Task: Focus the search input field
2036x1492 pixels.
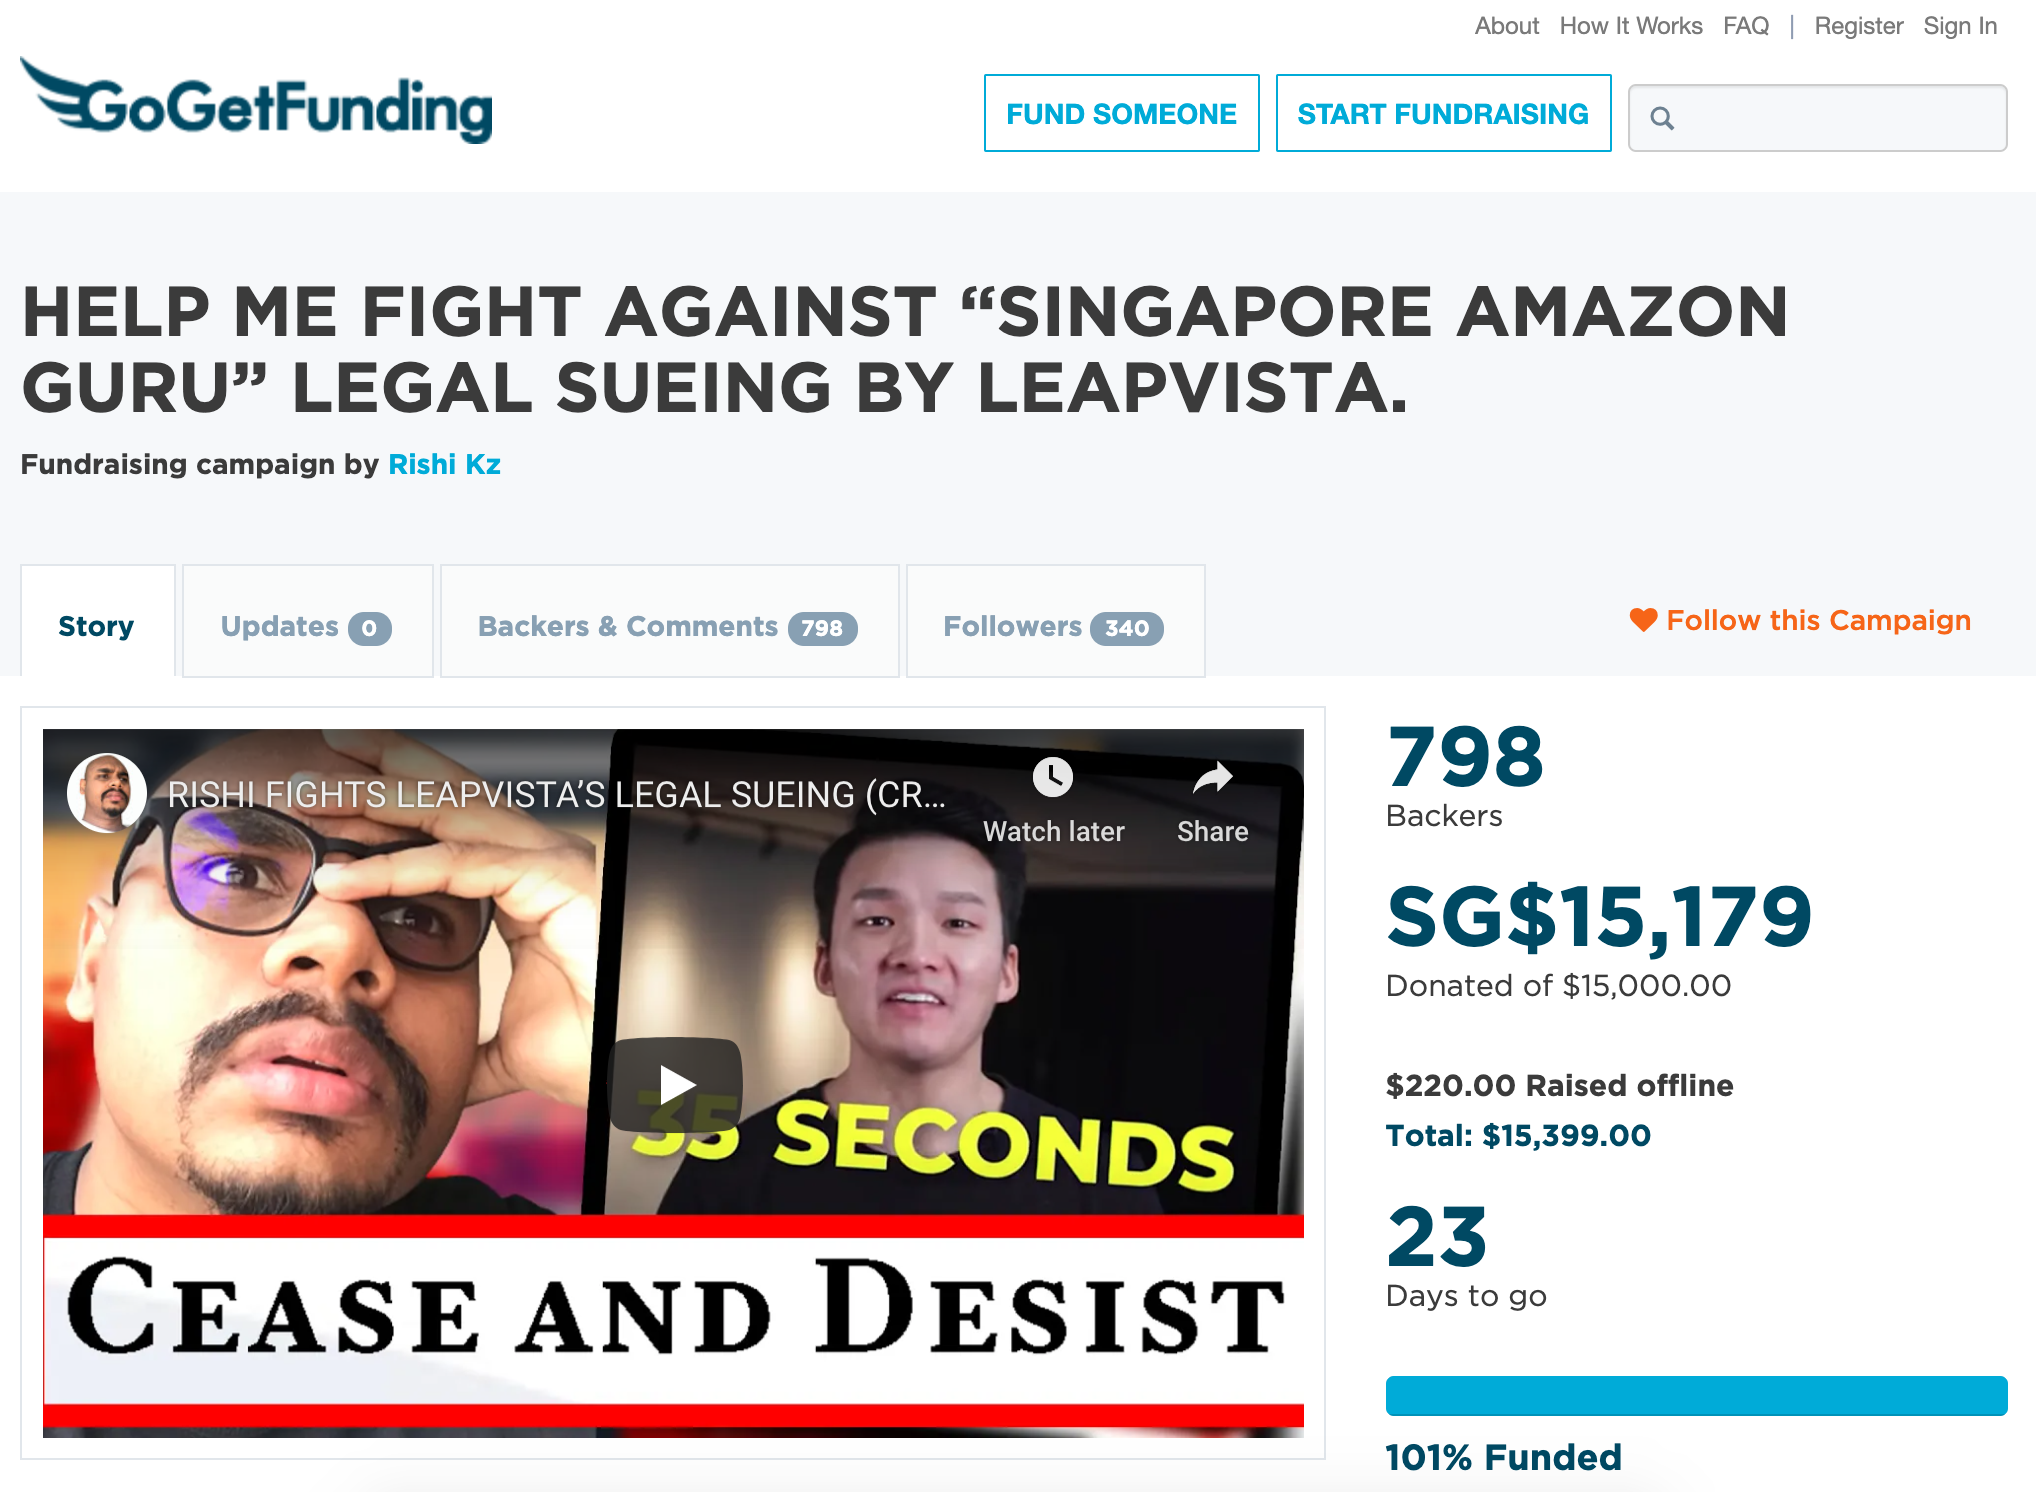Action: tap(1817, 118)
